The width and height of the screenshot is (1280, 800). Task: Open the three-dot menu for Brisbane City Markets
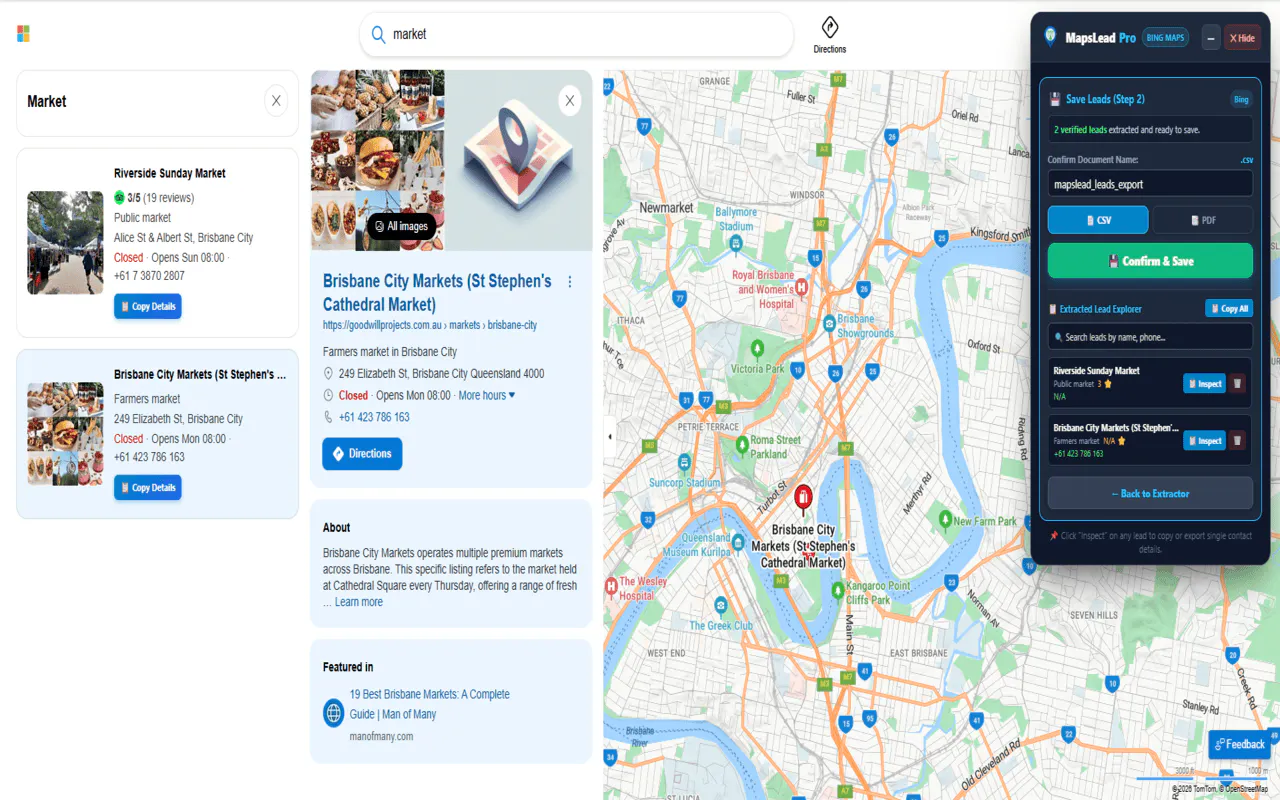click(570, 282)
